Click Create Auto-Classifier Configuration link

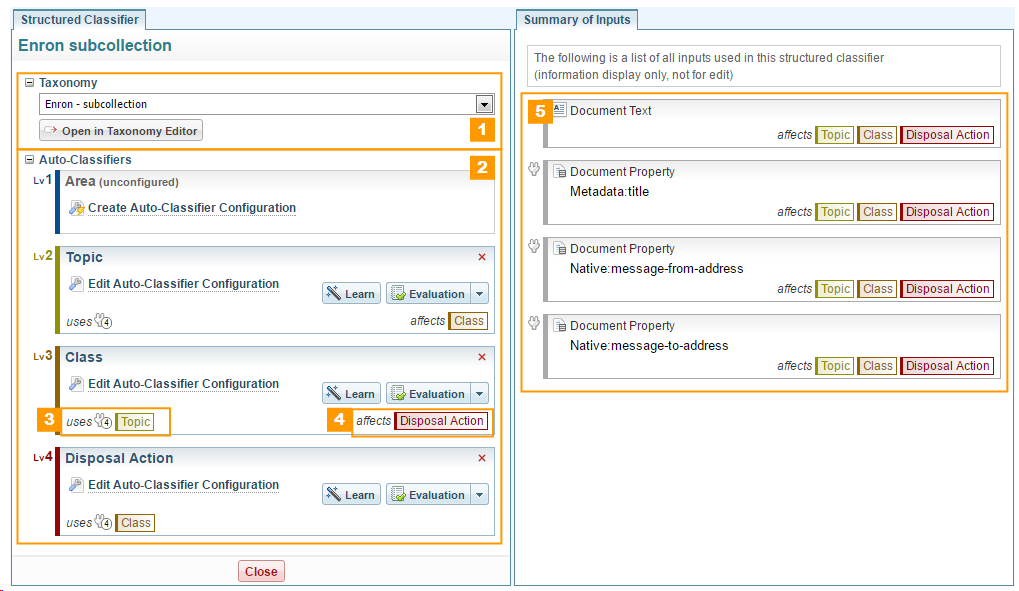(x=192, y=208)
